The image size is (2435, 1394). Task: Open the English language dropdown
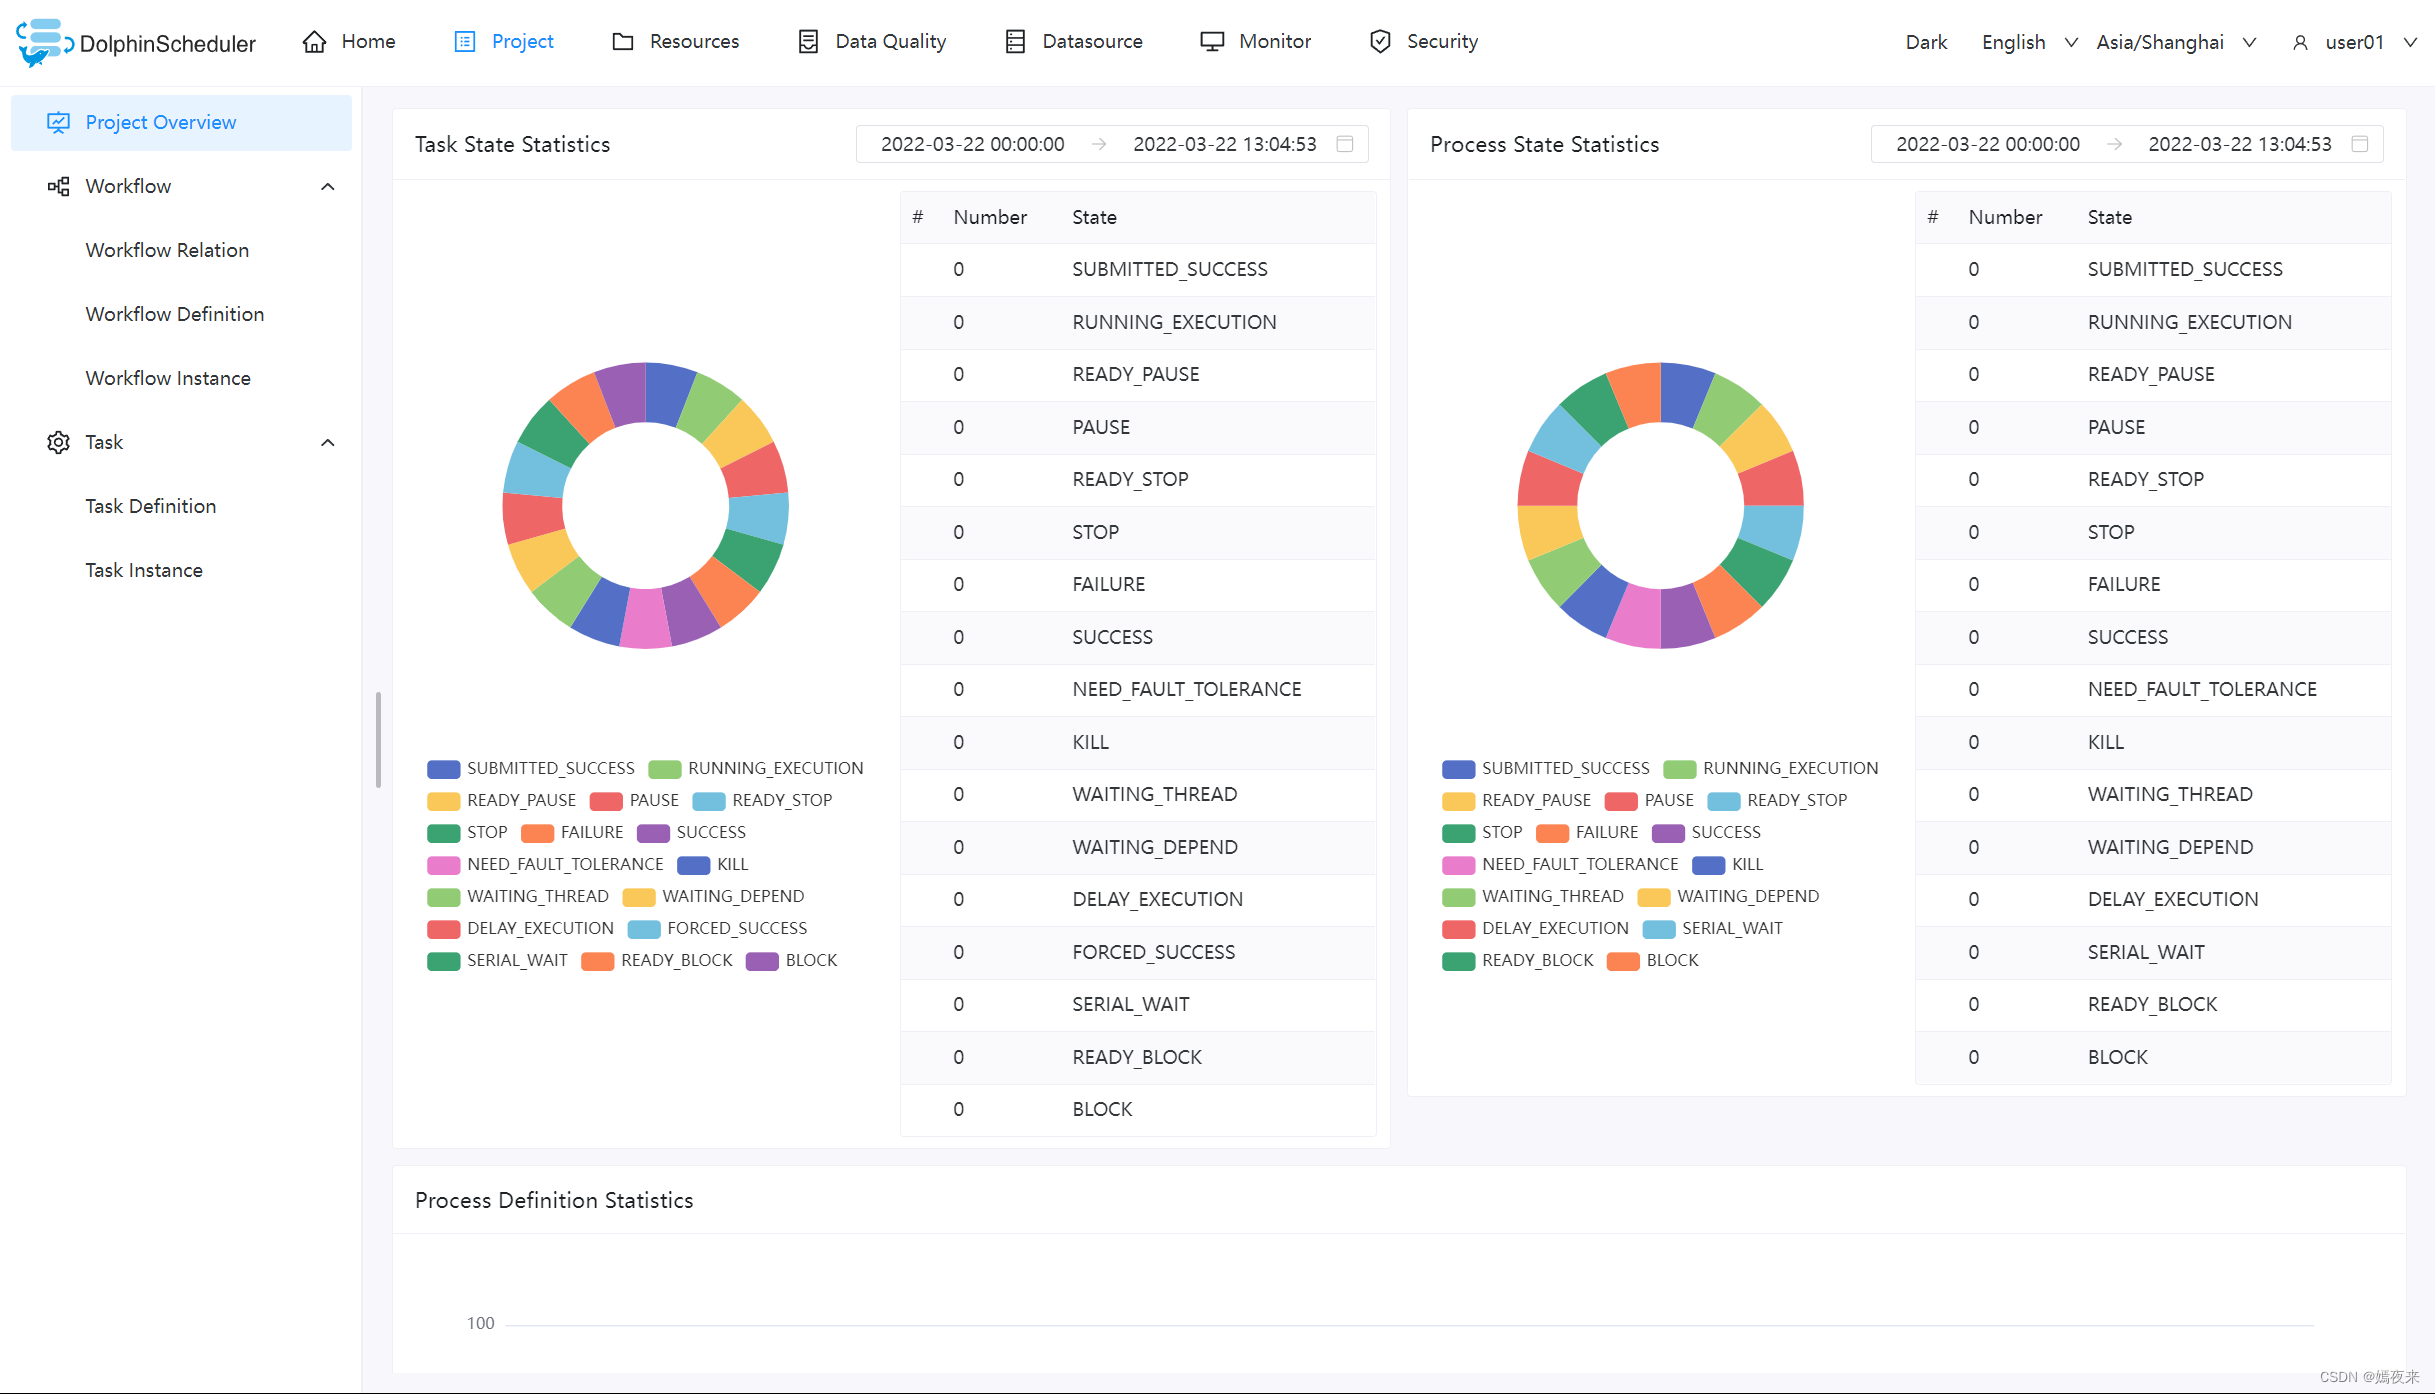[2024, 40]
